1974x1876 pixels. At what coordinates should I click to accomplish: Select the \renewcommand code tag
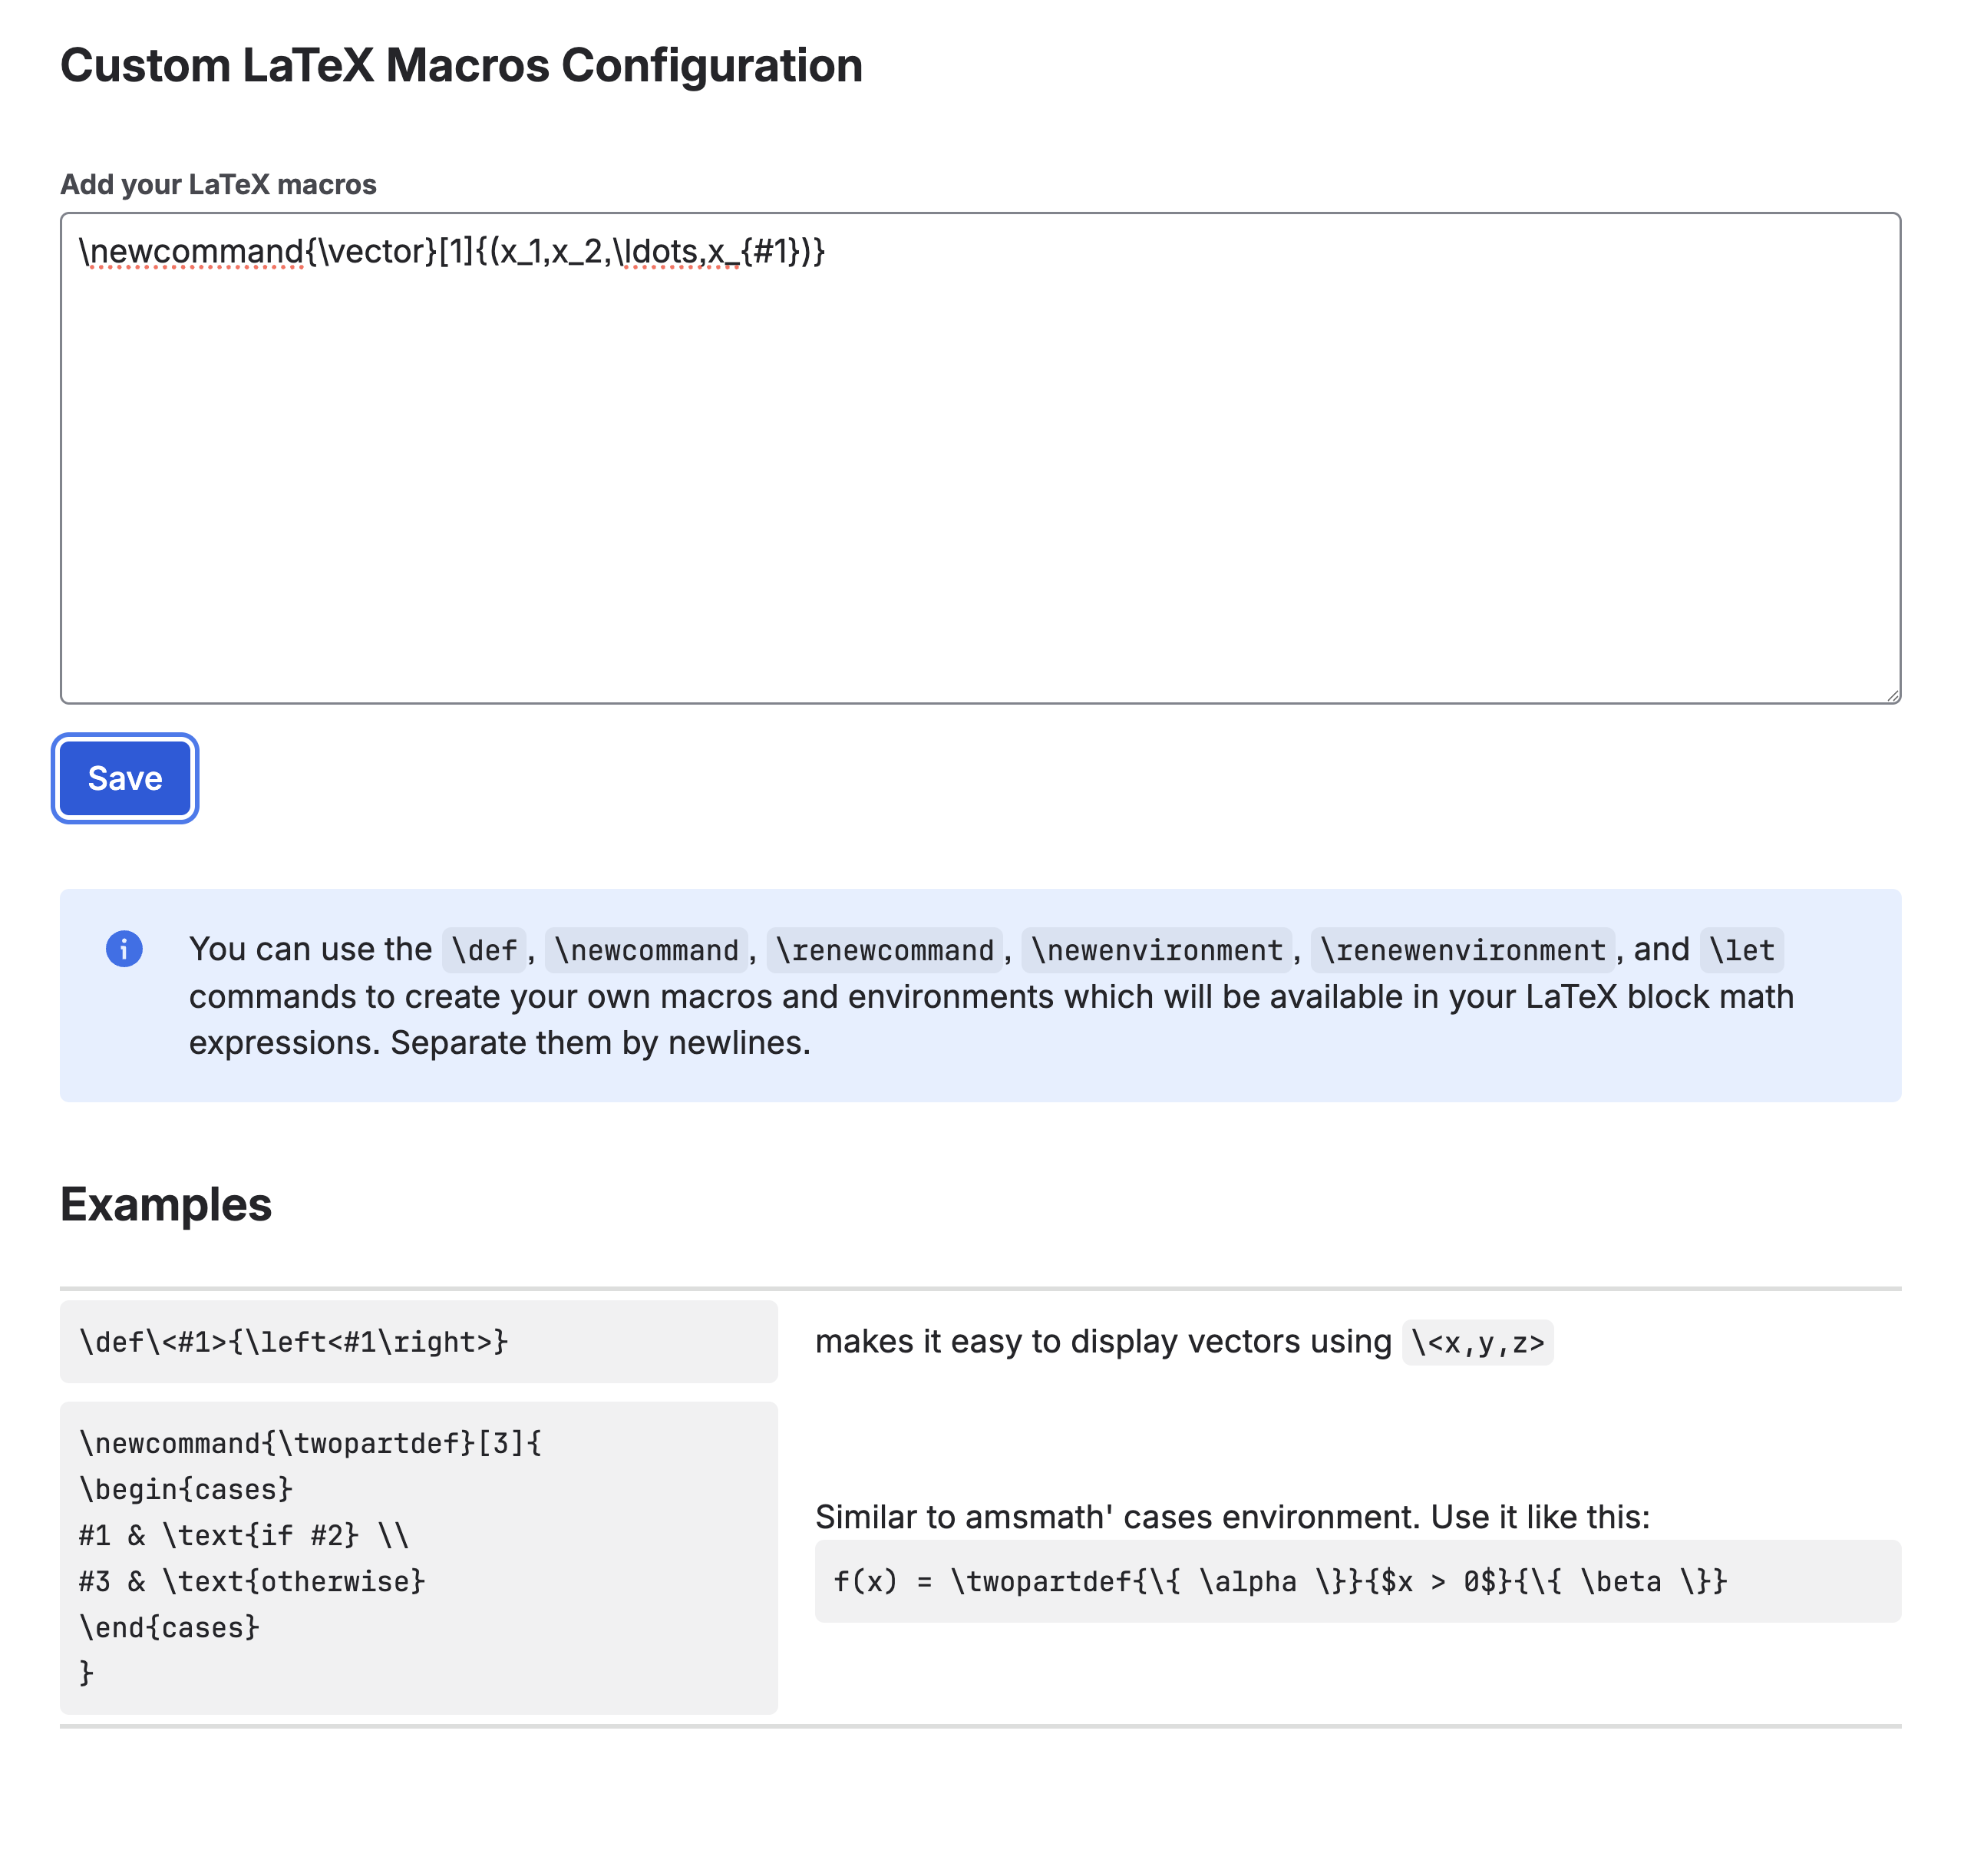point(886,950)
